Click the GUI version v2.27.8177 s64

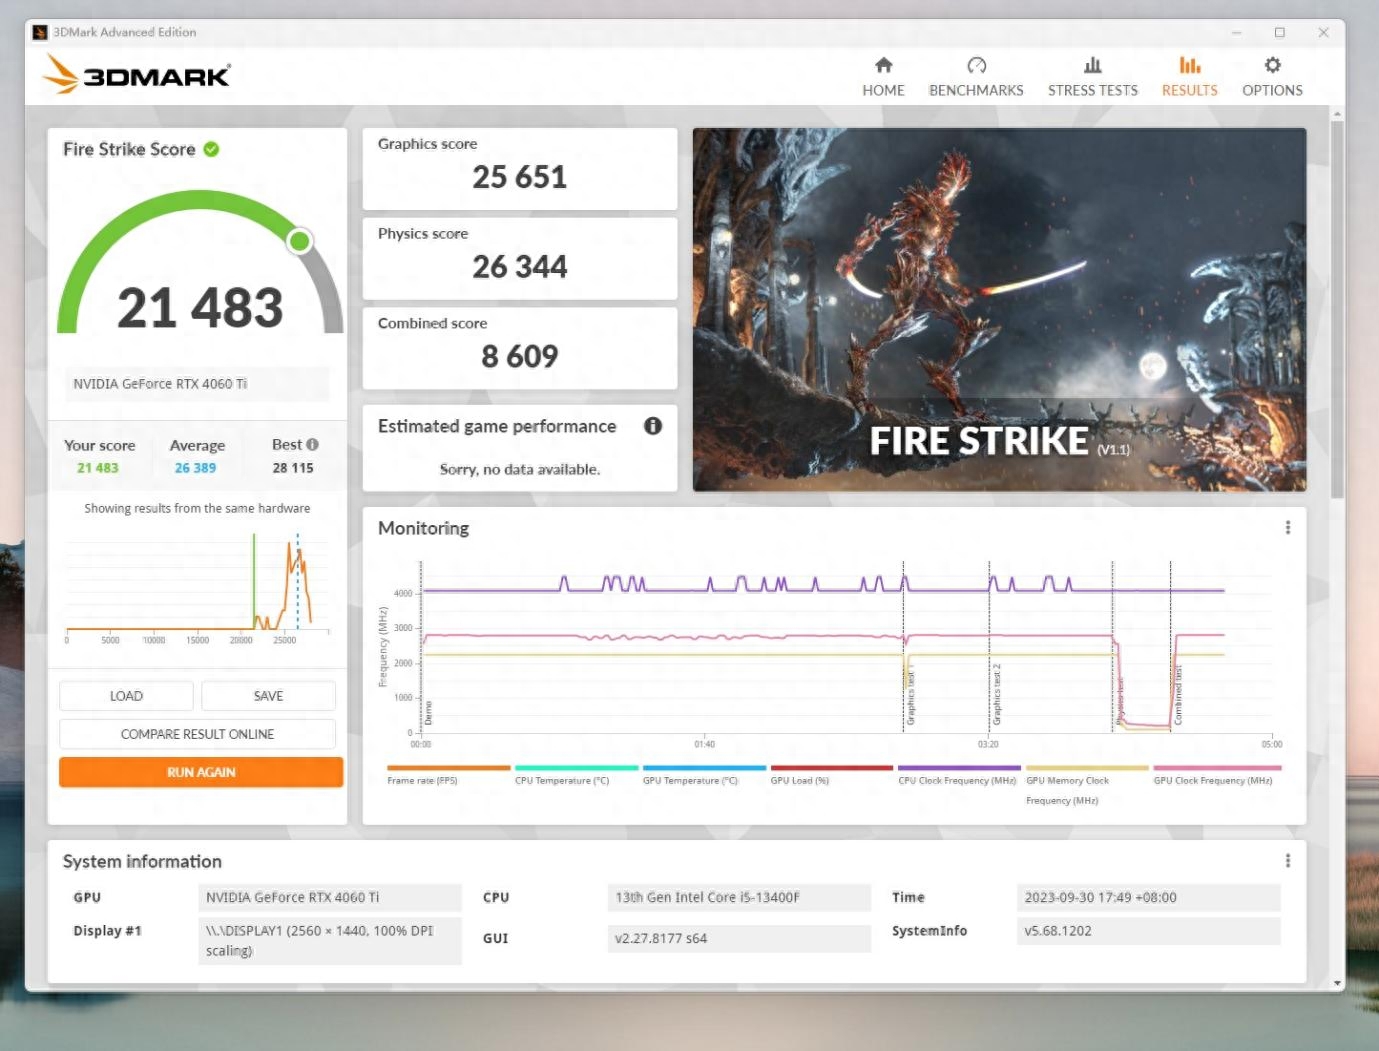point(738,938)
